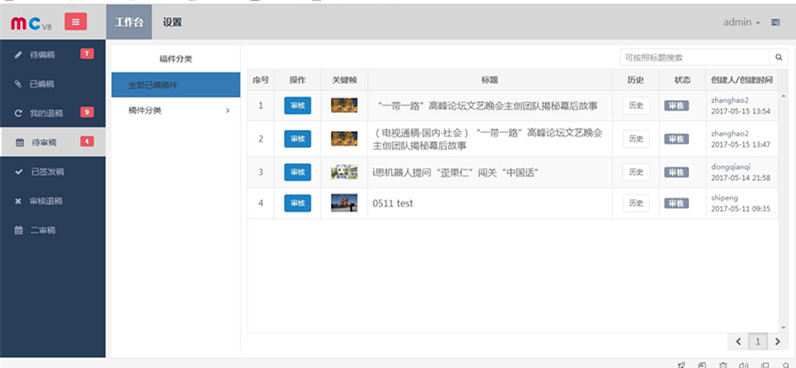Open 审核退稿 with the cross icon
Screen dimensions: 796x368
click(53, 201)
